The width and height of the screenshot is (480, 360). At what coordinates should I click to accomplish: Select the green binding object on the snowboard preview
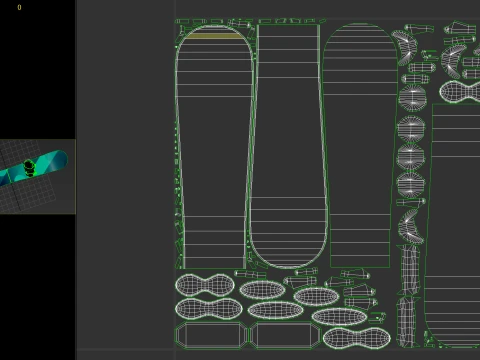29,168
